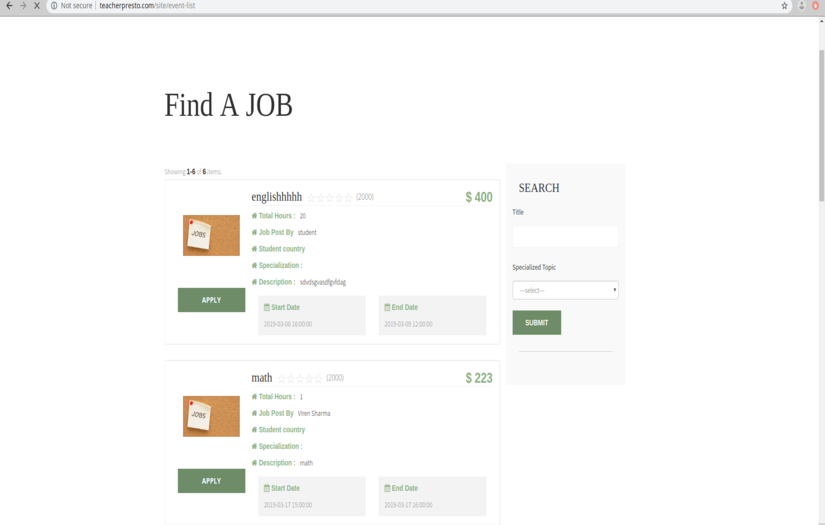Click End Date calendar icon in englishhhhh card

click(387, 307)
